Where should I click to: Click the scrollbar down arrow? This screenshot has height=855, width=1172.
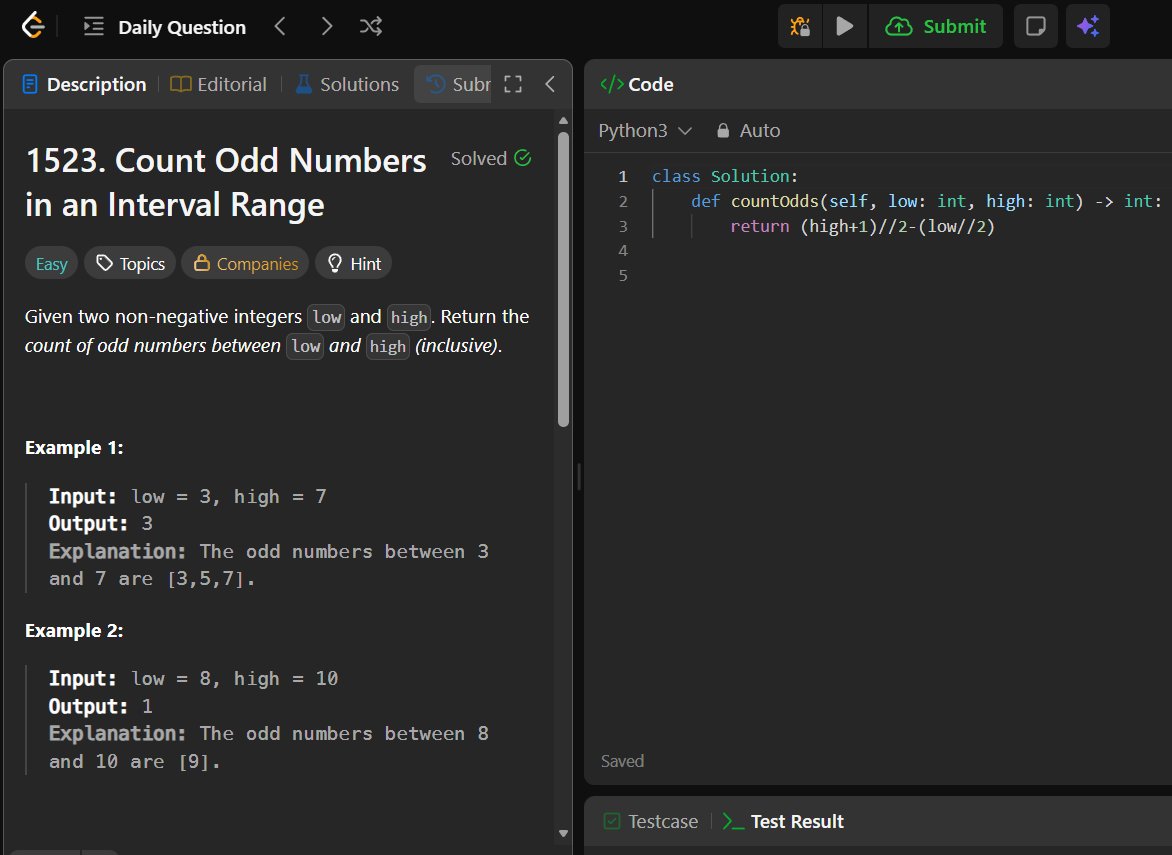pos(564,833)
